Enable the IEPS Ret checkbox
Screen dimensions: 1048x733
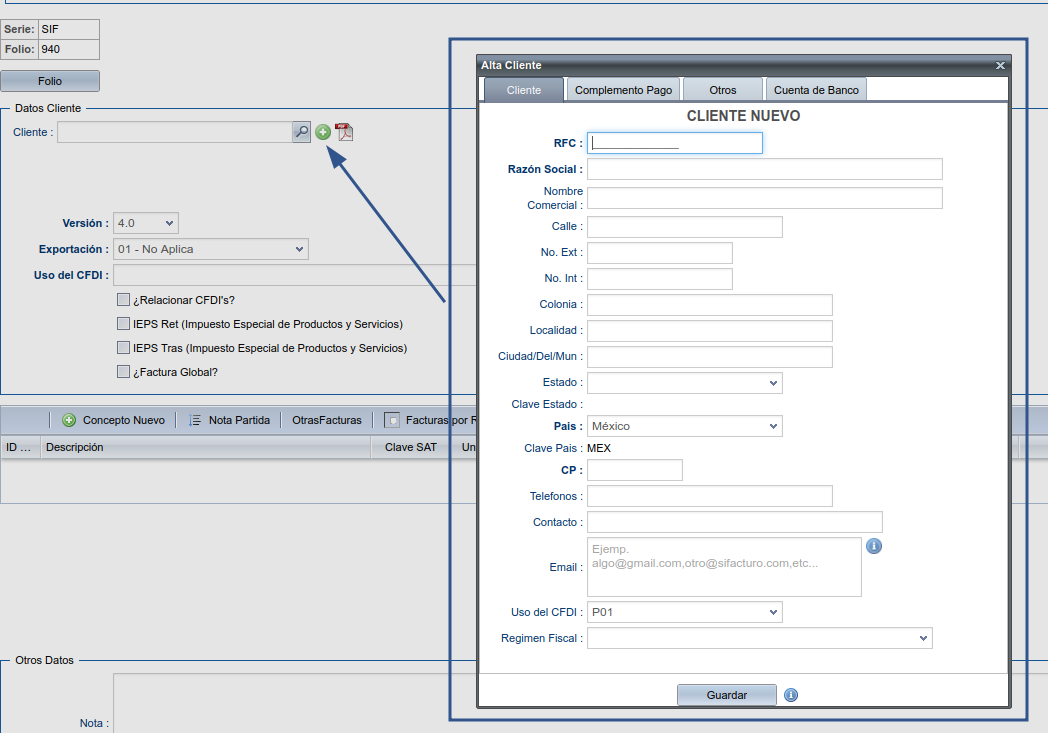point(123,324)
